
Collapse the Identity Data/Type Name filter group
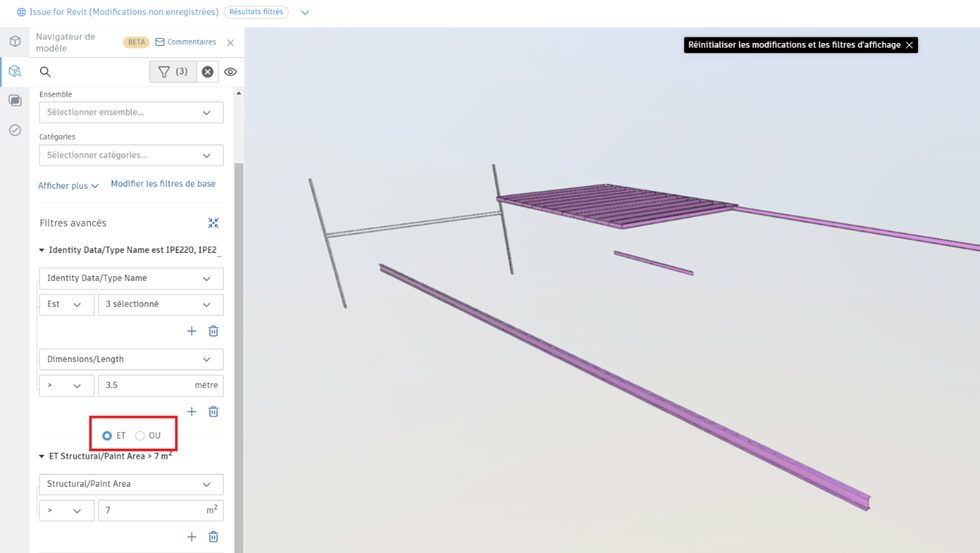pyautogui.click(x=42, y=250)
